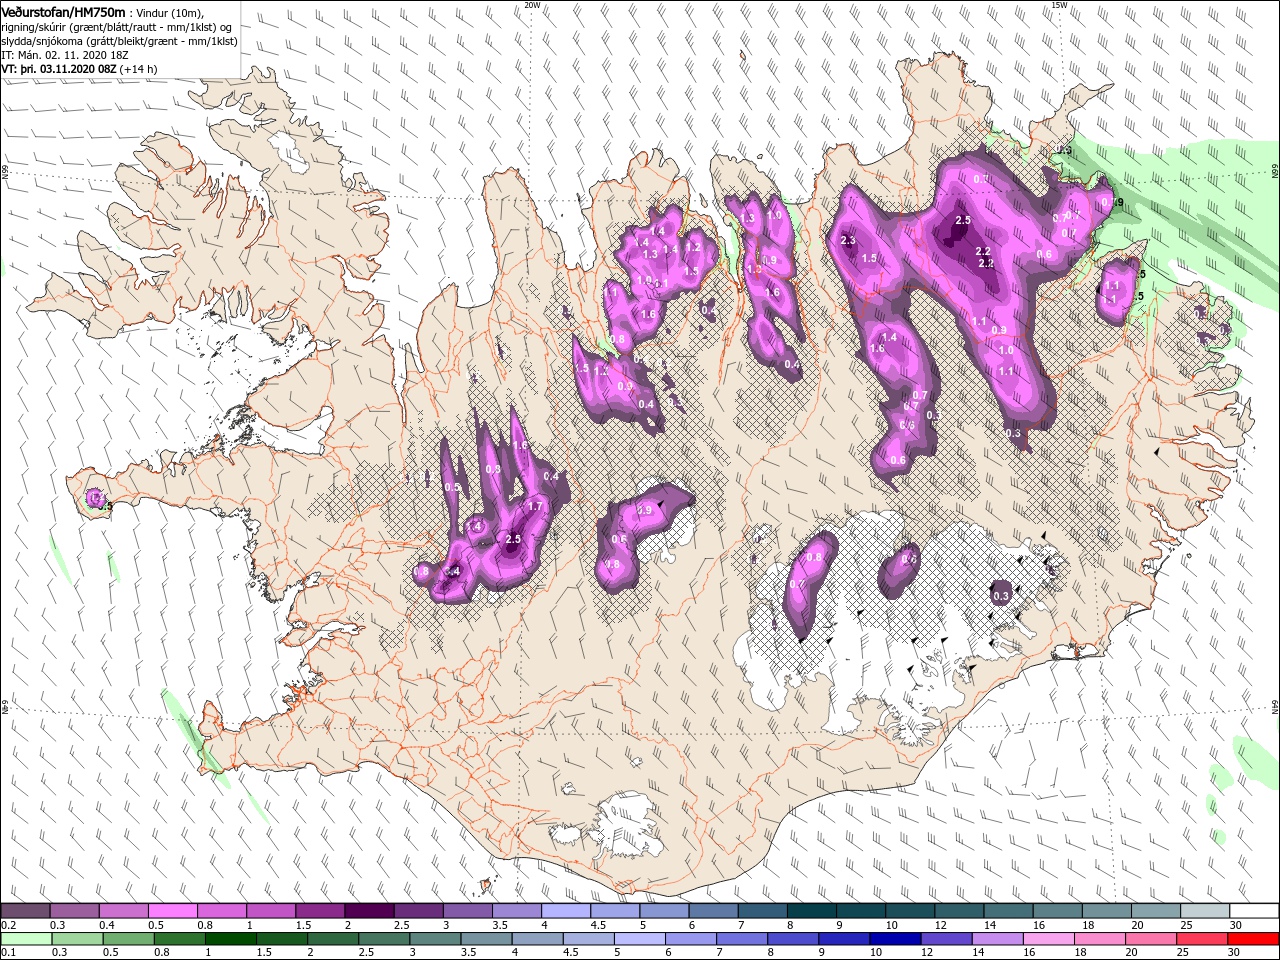Select the upper-row swatch between 0.8 and 1
This screenshot has width=1280, height=960.
pos(221,911)
